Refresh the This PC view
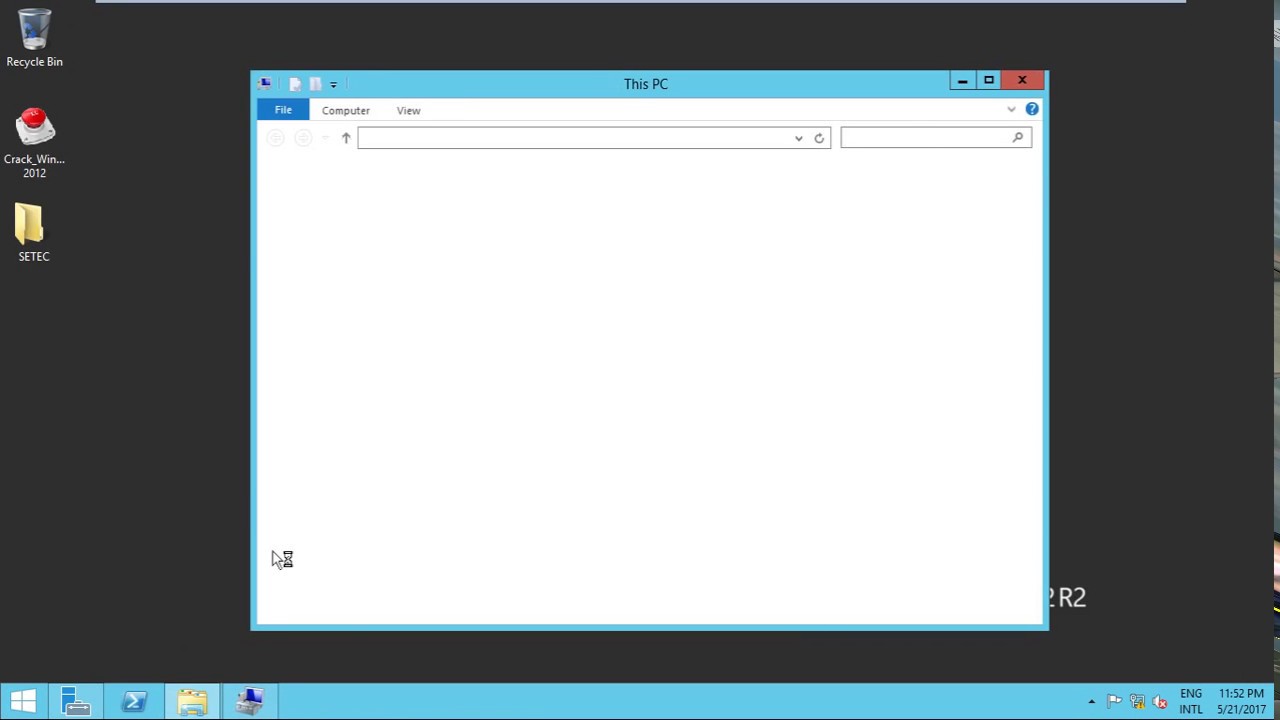Screen dimensions: 1280x720 click(819, 138)
